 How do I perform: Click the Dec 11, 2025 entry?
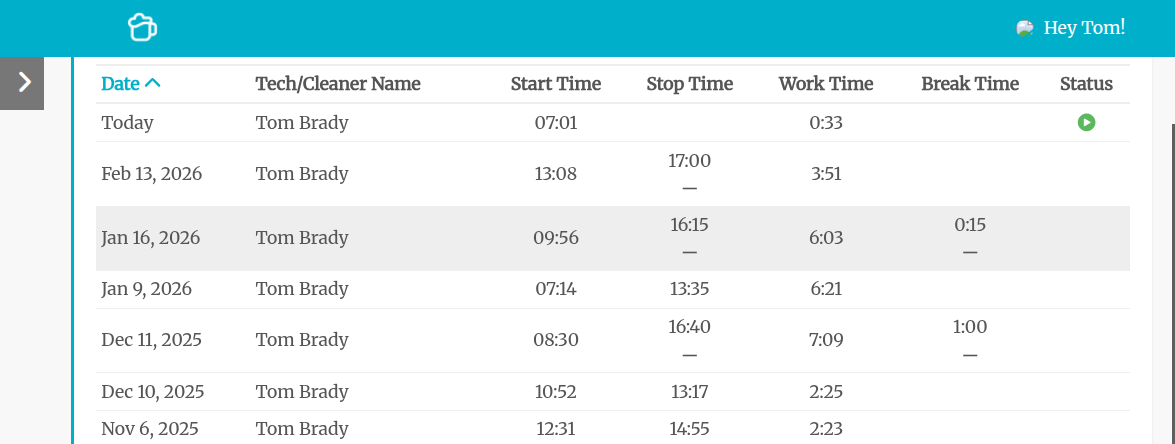pyautogui.click(x=151, y=340)
